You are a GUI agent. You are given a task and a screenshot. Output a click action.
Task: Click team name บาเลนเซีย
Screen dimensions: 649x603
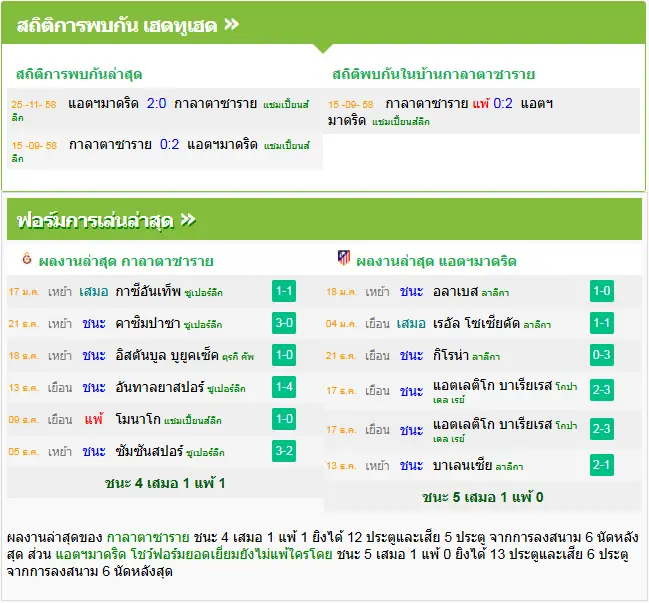point(462,466)
